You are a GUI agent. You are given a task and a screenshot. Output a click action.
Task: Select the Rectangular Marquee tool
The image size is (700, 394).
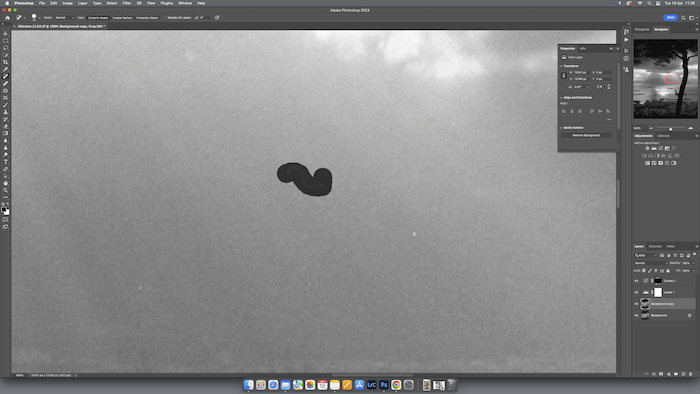pyautogui.click(x=5, y=41)
